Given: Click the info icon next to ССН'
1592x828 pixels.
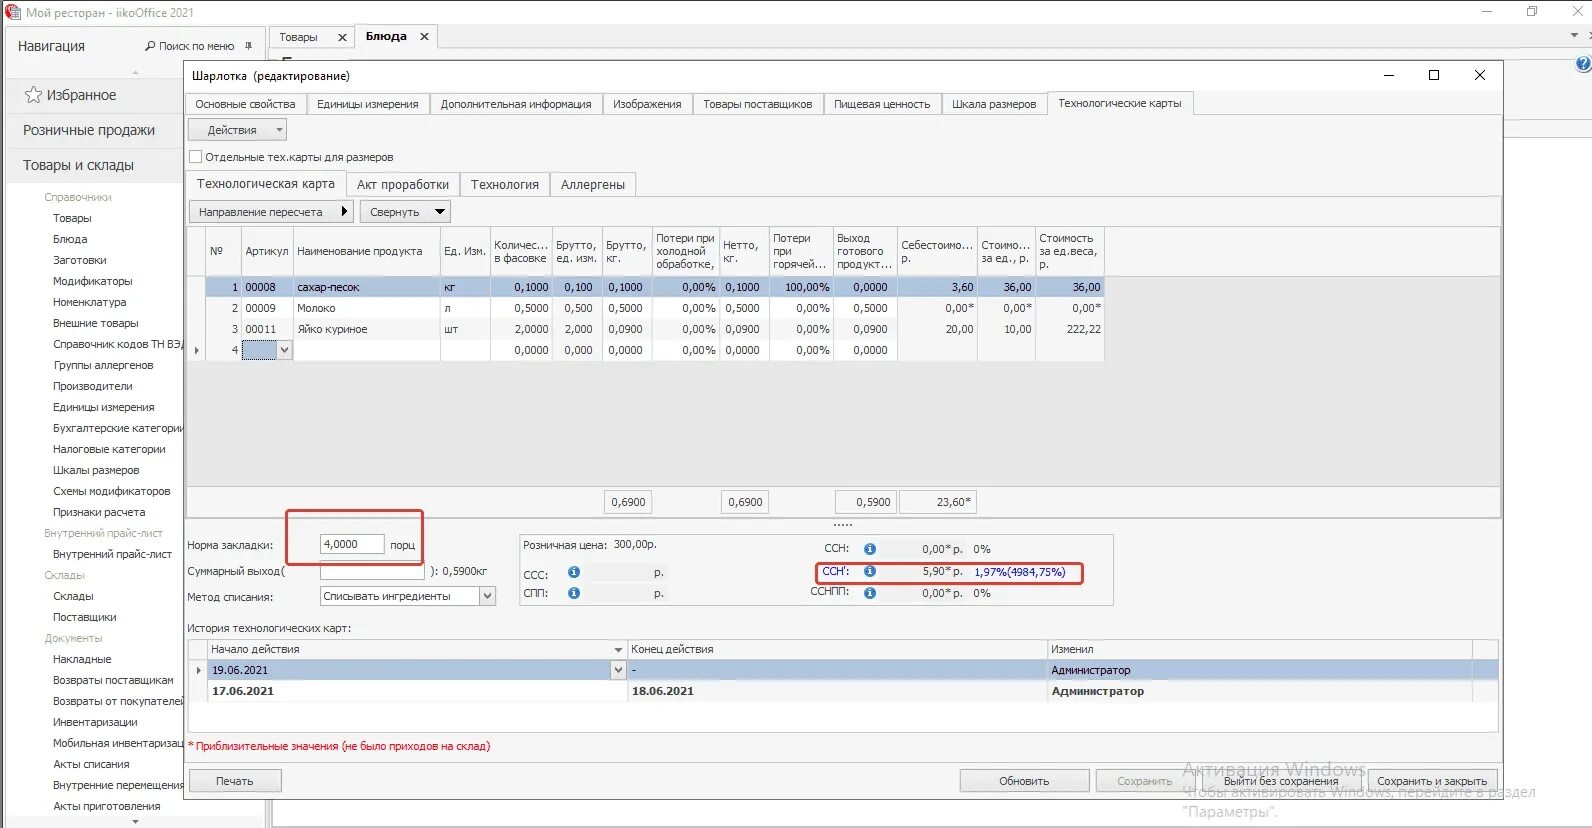Looking at the screenshot, I should [870, 571].
